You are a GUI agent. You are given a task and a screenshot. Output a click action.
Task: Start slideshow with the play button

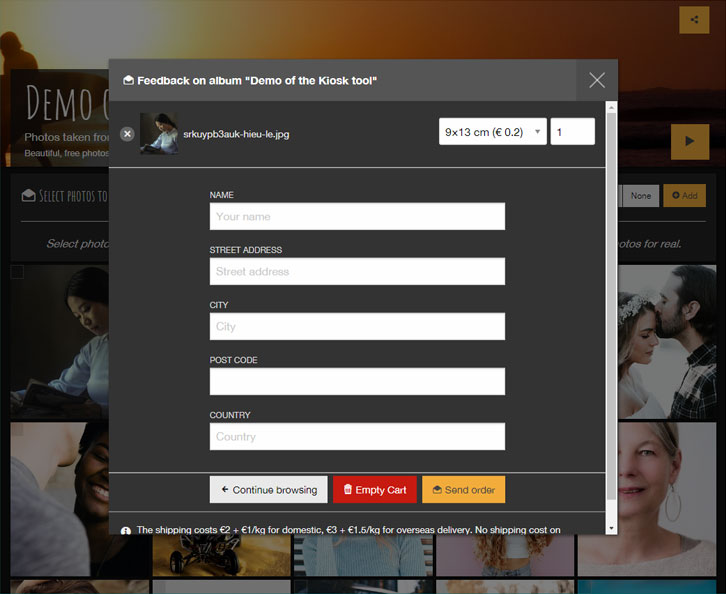coord(690,141)
